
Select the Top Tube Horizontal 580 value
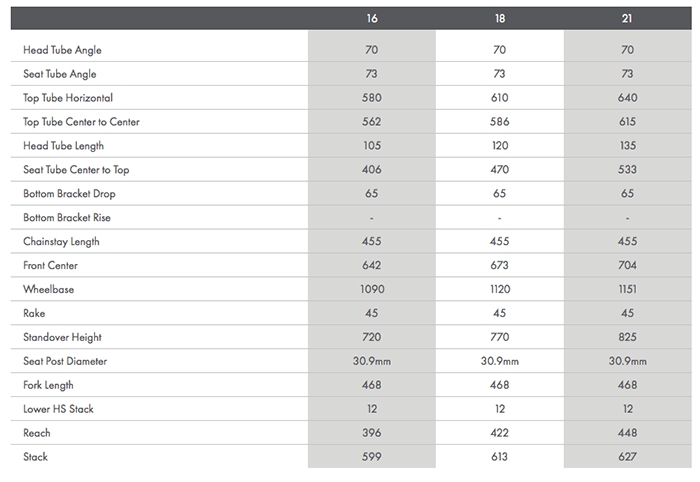tap(372, 98)
